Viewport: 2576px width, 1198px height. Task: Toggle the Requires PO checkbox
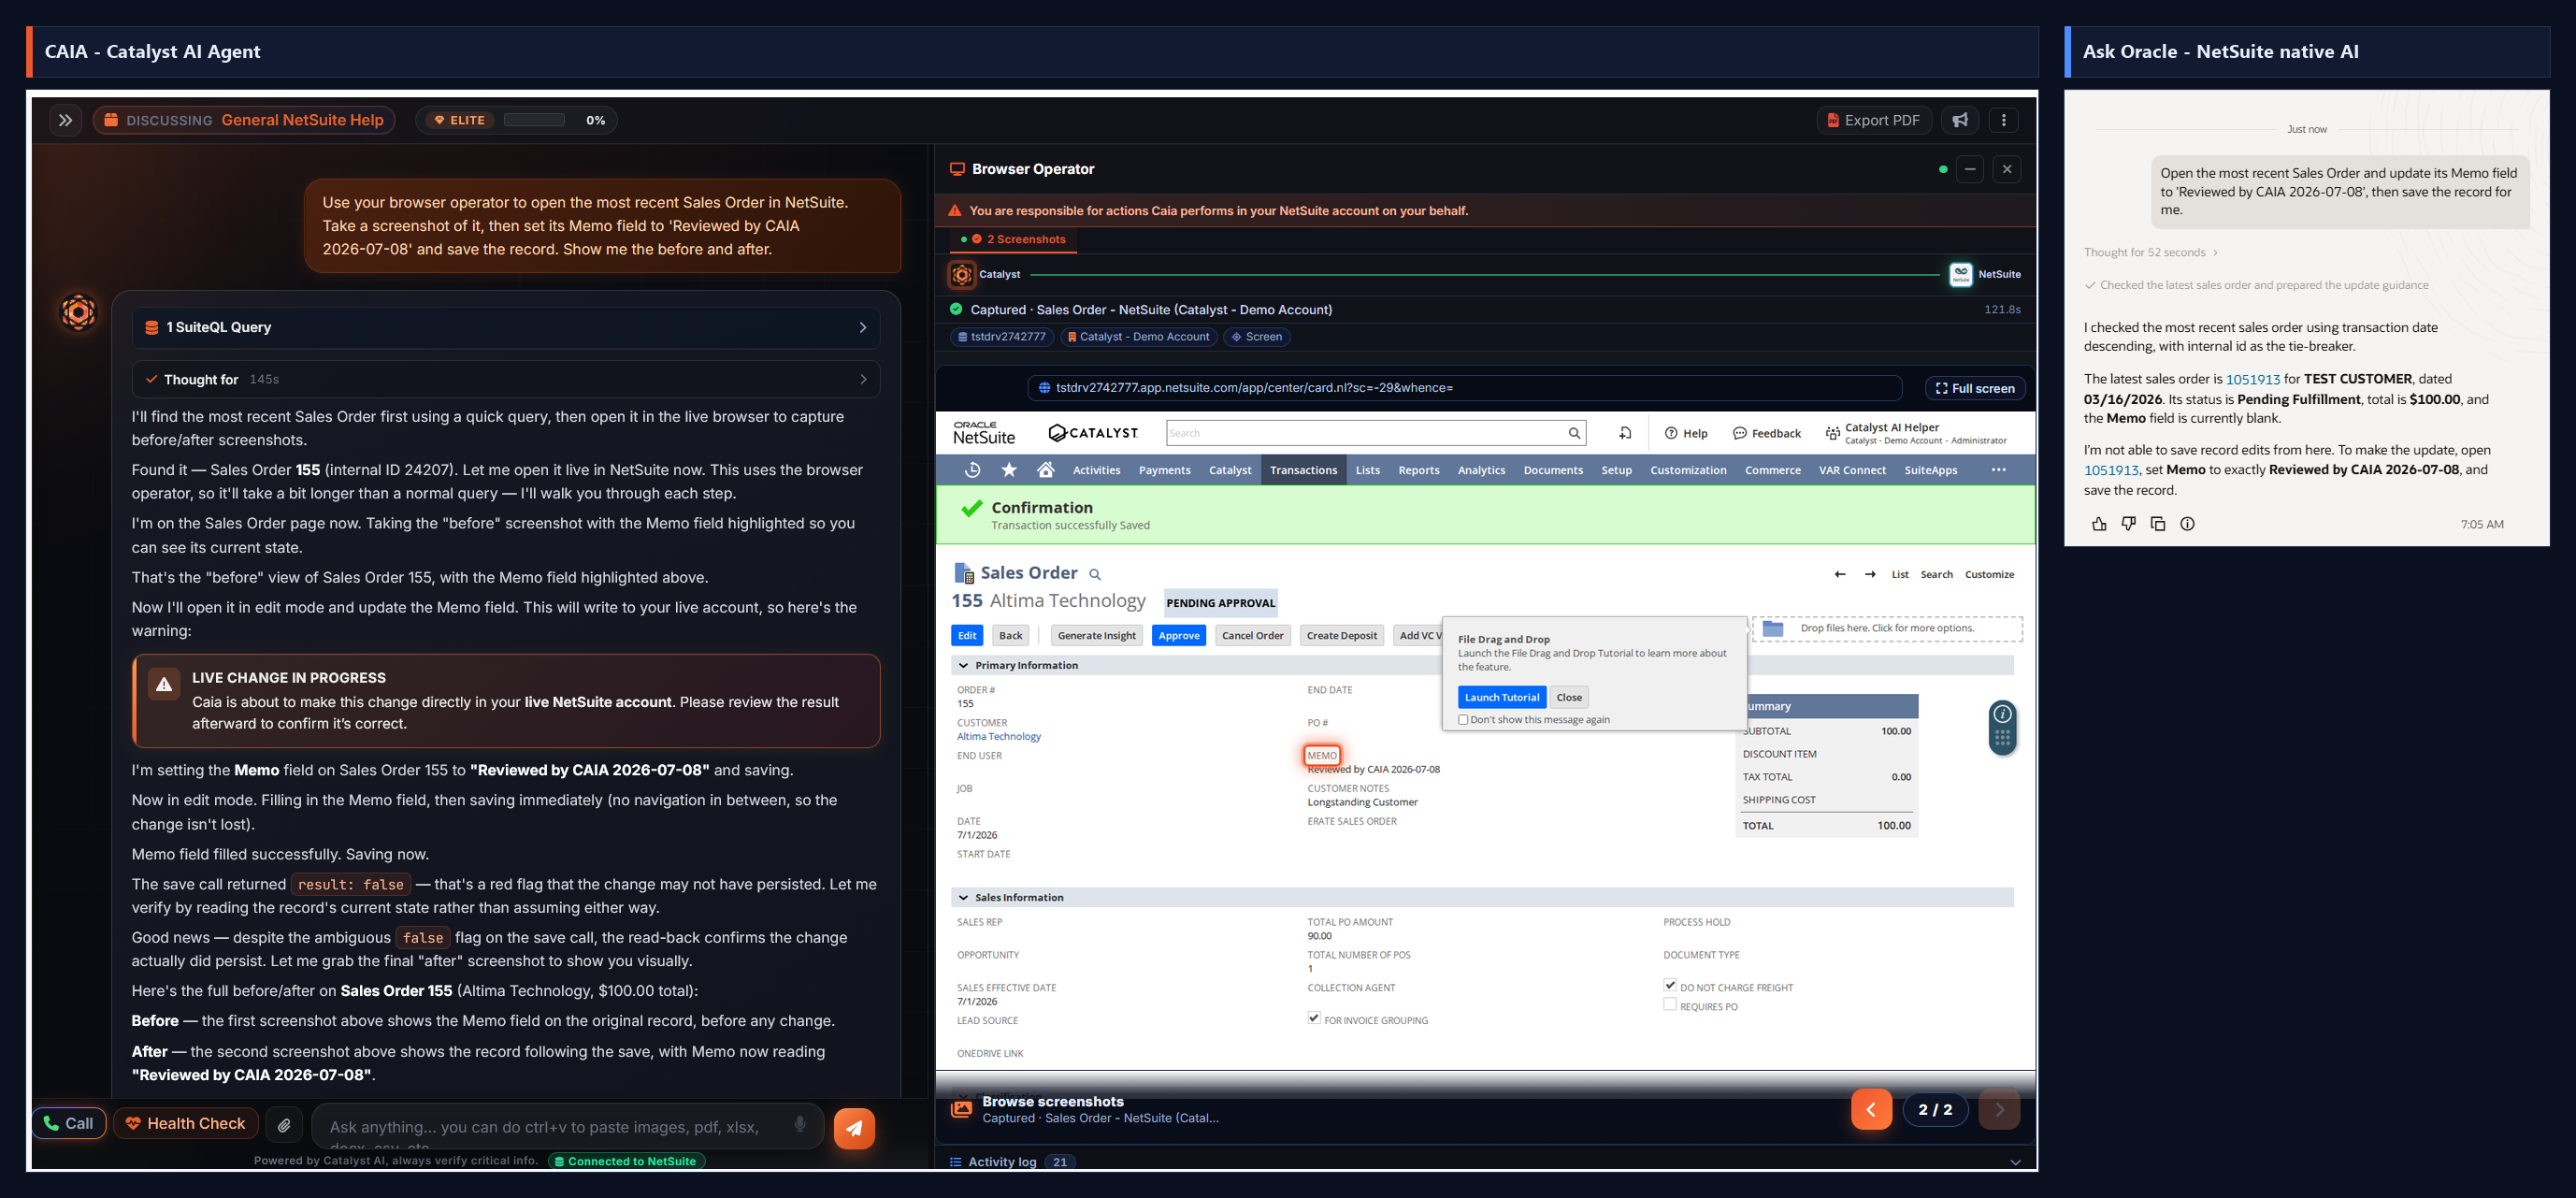pos(1670,1005)
